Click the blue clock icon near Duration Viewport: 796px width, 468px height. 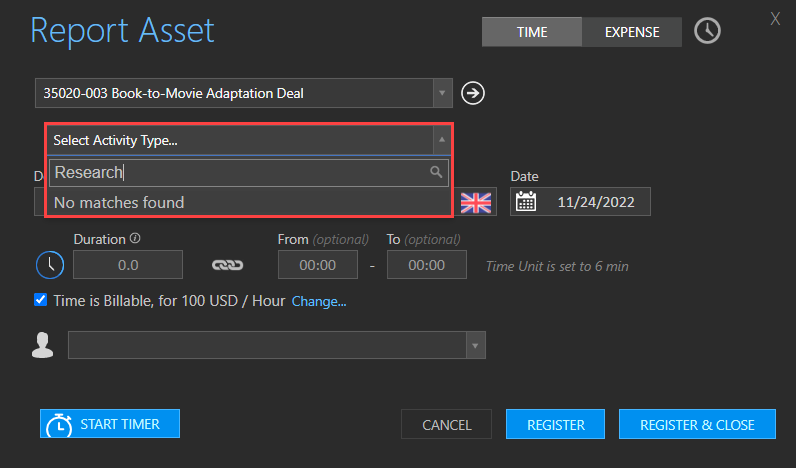(x=50, y=264)
